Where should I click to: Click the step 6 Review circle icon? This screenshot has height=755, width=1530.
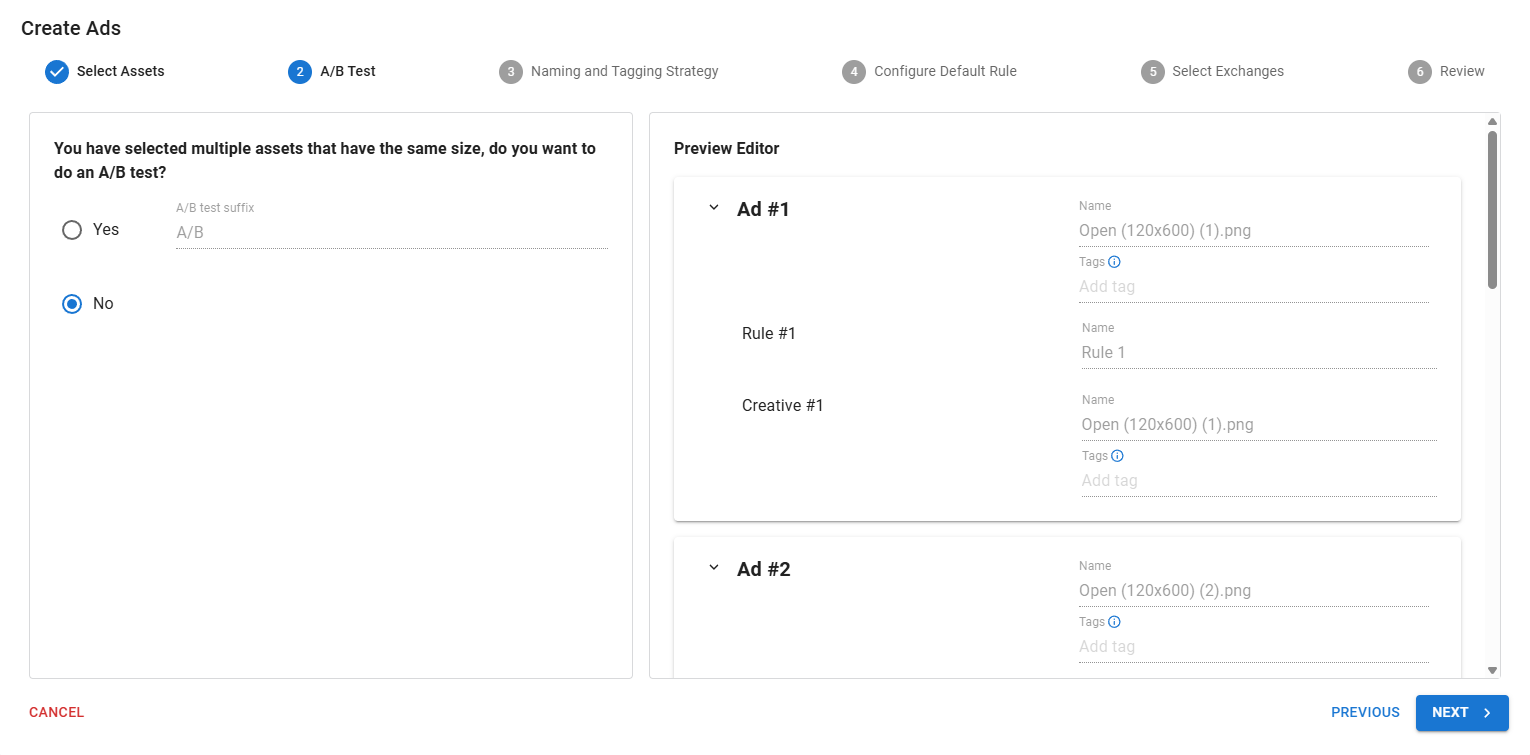[1419, 72]
